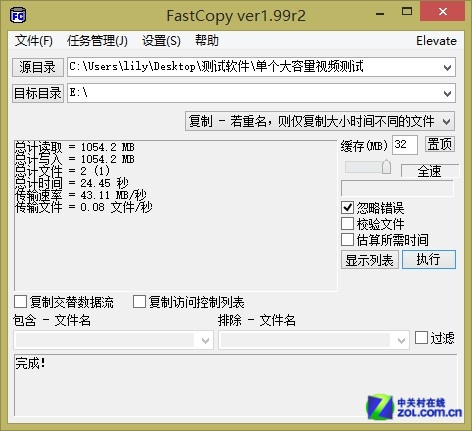Close the FastCopy window
Image resolution: width=472 pixels, height=431 pixels.
point(443,12)
